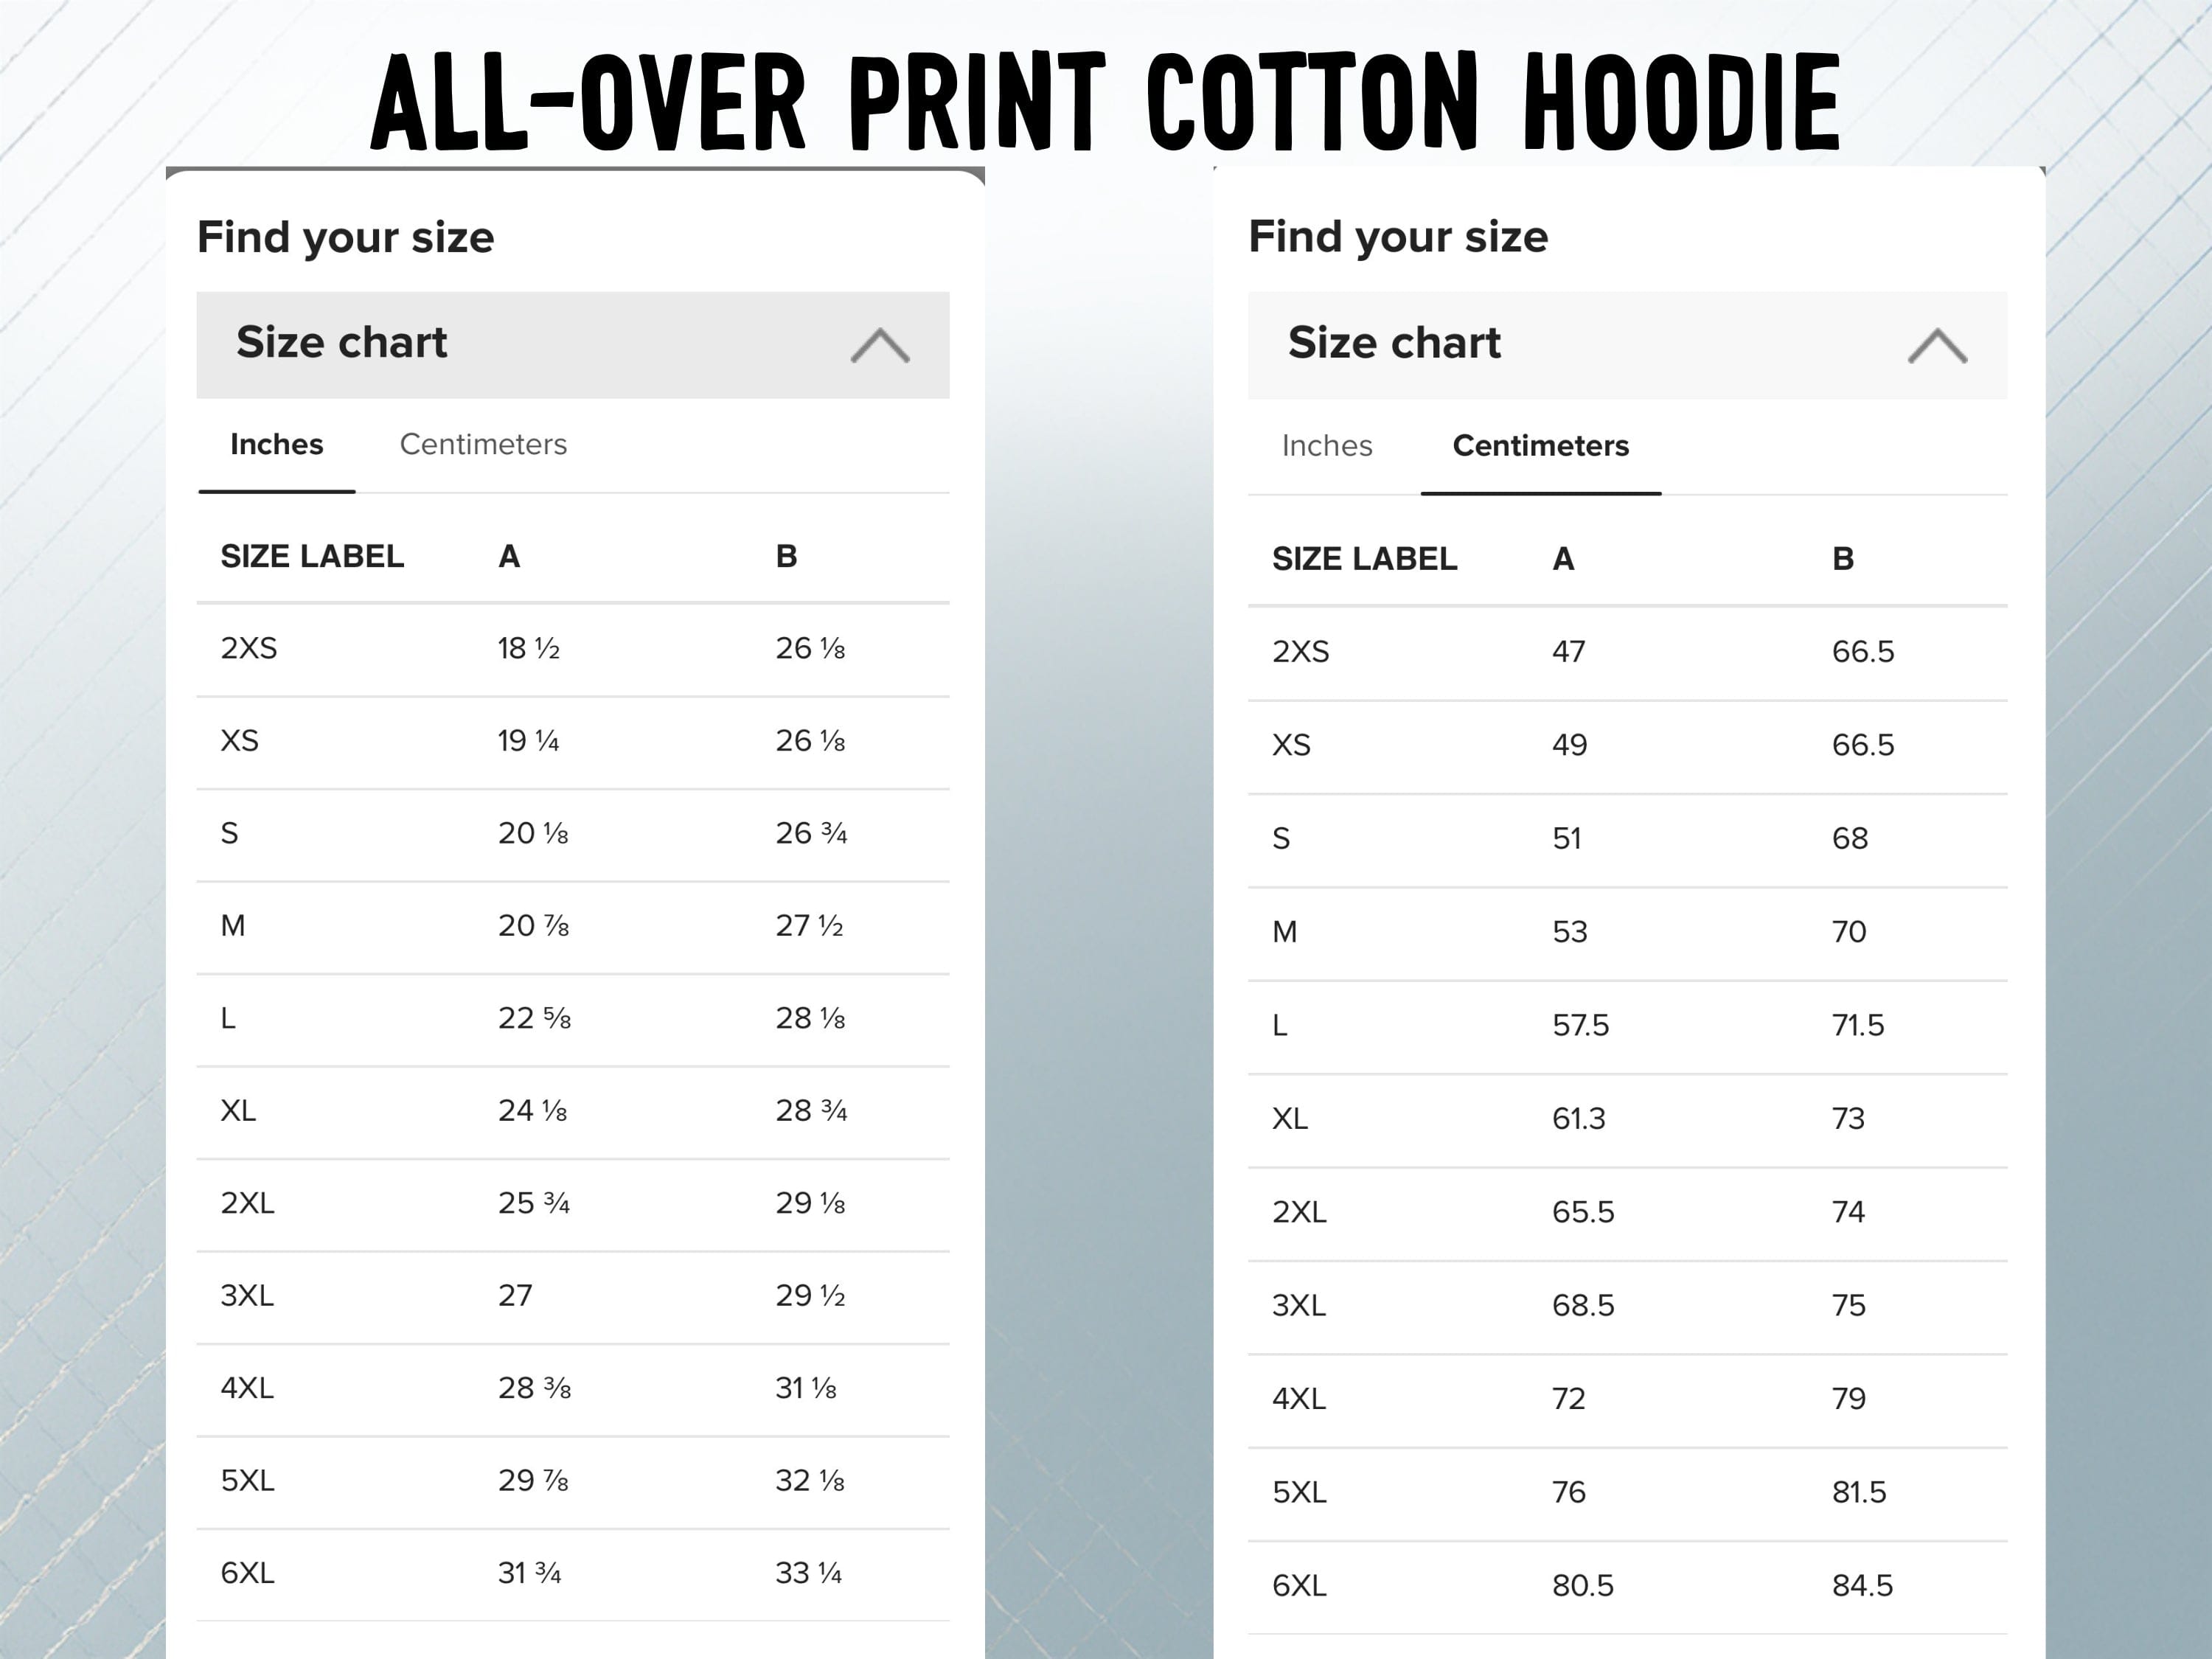This screenshot has width=2212, height=1659.
Task: Select the M row in the centimeters table
Action: coord(1288,932)
